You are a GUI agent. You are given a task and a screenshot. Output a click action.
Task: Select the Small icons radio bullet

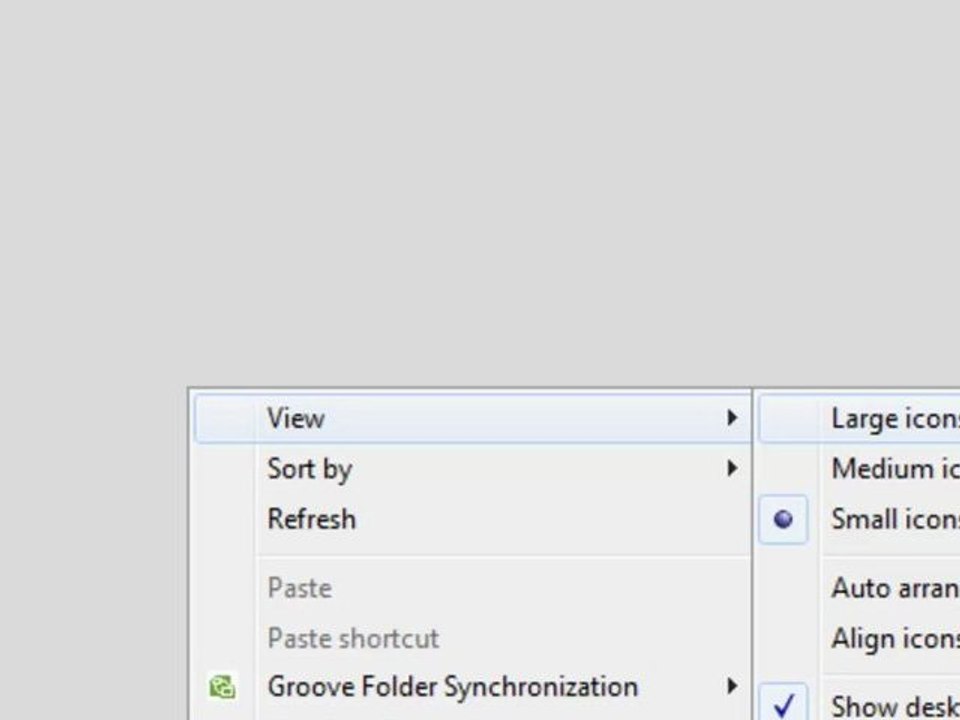coord(783,519)
